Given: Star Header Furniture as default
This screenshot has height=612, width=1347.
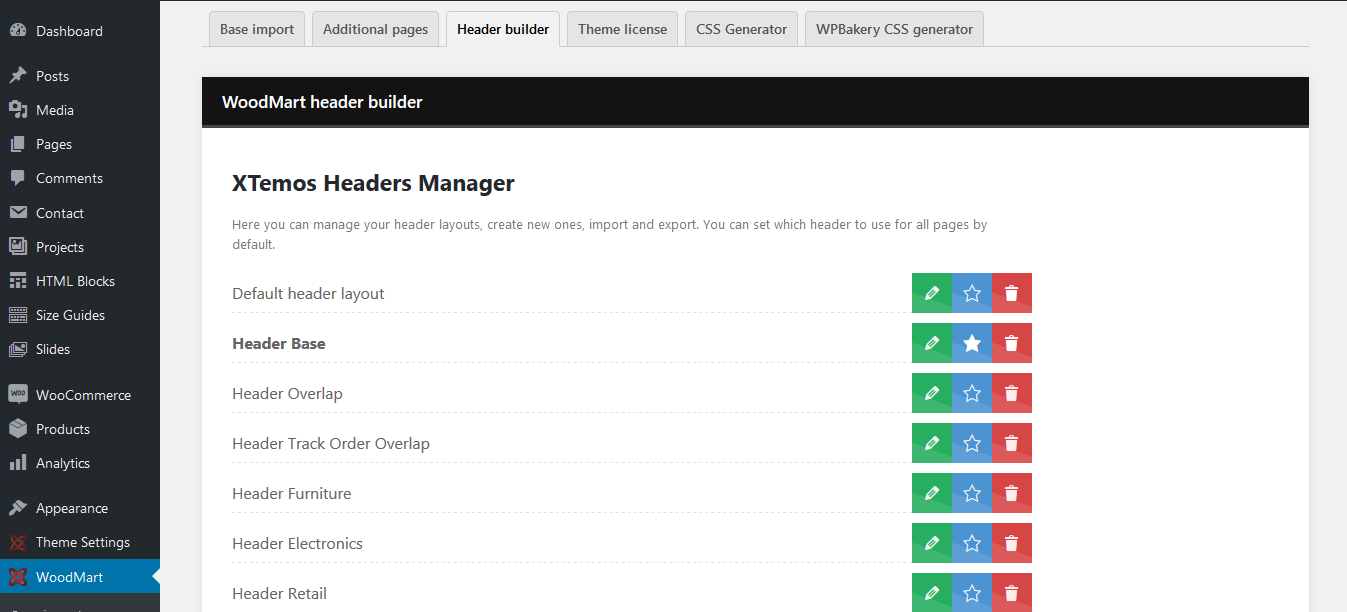Looking at the screenshot, I should 972,493.
